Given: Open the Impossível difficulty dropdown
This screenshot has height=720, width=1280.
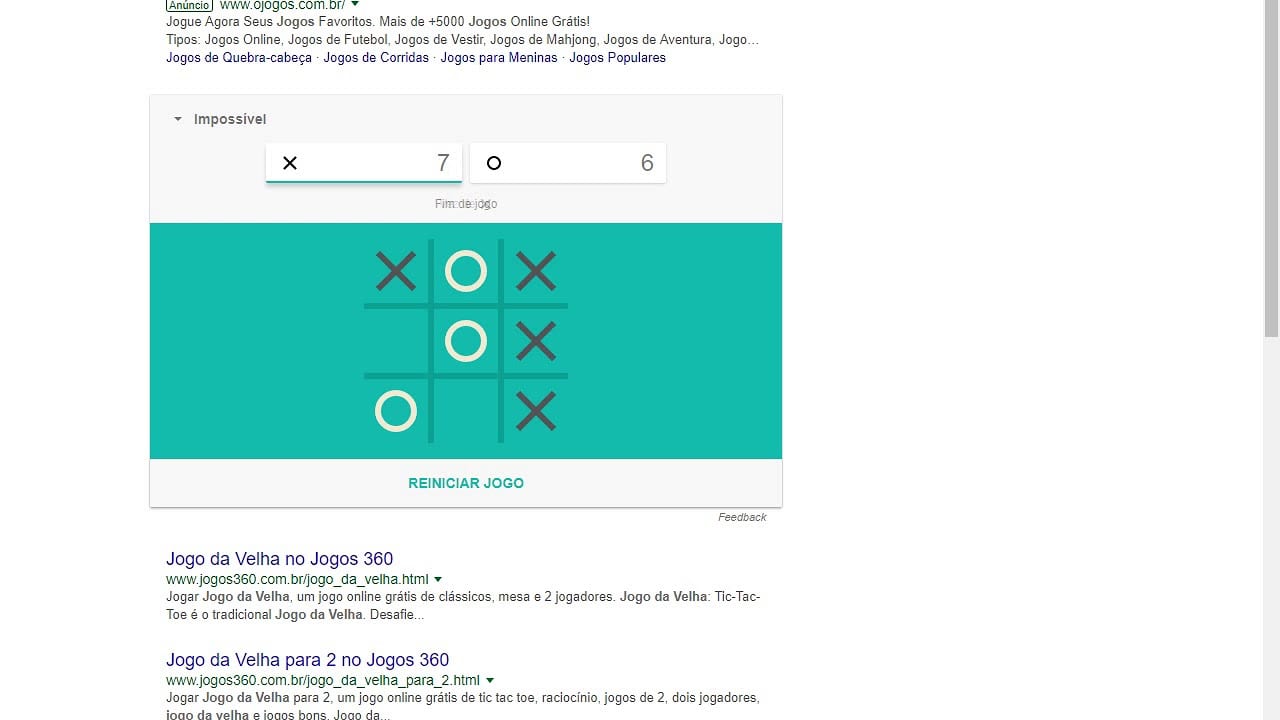Looking at the screenshot, I should [x=219, y=119].
